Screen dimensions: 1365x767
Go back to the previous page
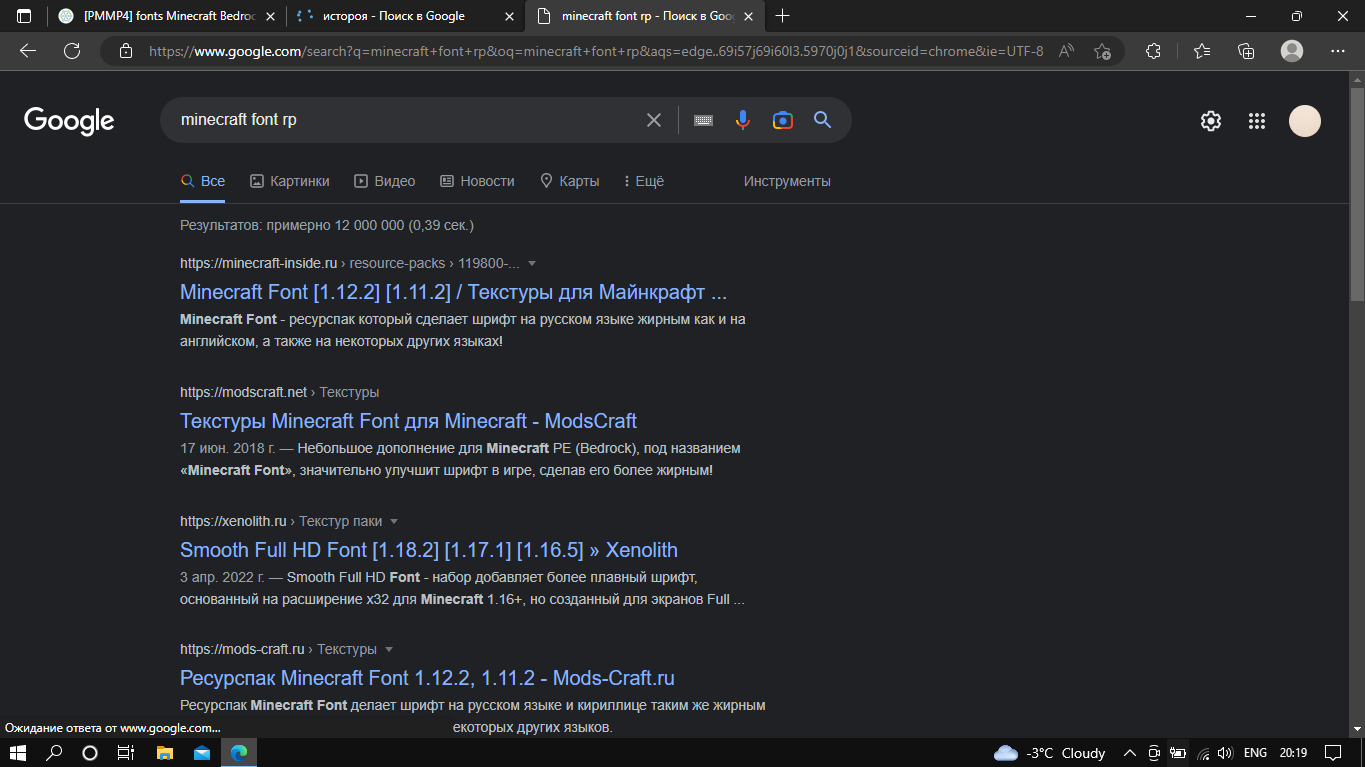[28, 51]
